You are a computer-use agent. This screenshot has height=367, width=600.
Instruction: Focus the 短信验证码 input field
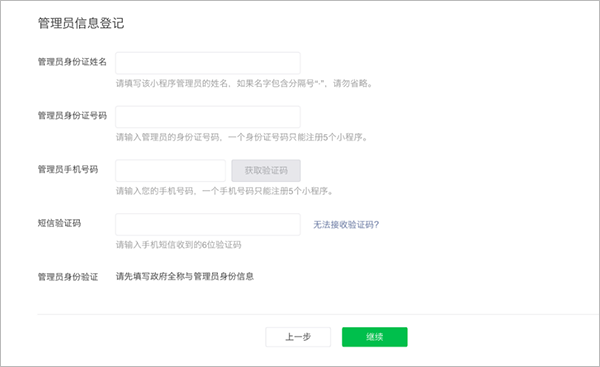(208, 224)
